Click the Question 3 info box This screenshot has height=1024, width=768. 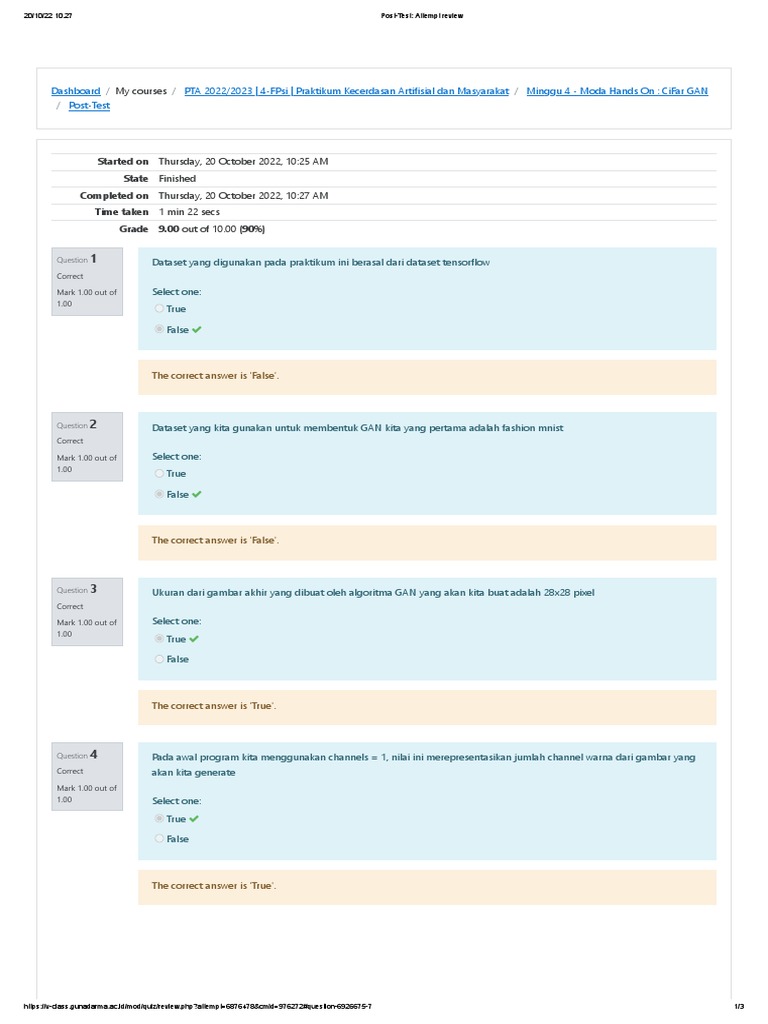[x=87, y=611]
